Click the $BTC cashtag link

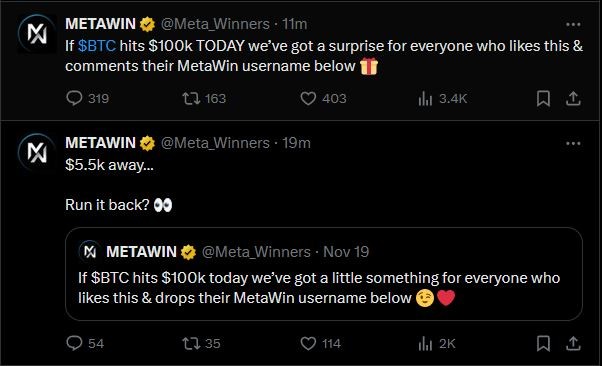97,46
